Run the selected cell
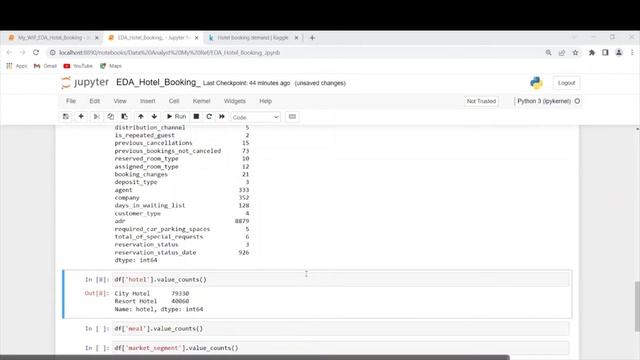This screenshot has width=640, height=360. coord(176,117)
